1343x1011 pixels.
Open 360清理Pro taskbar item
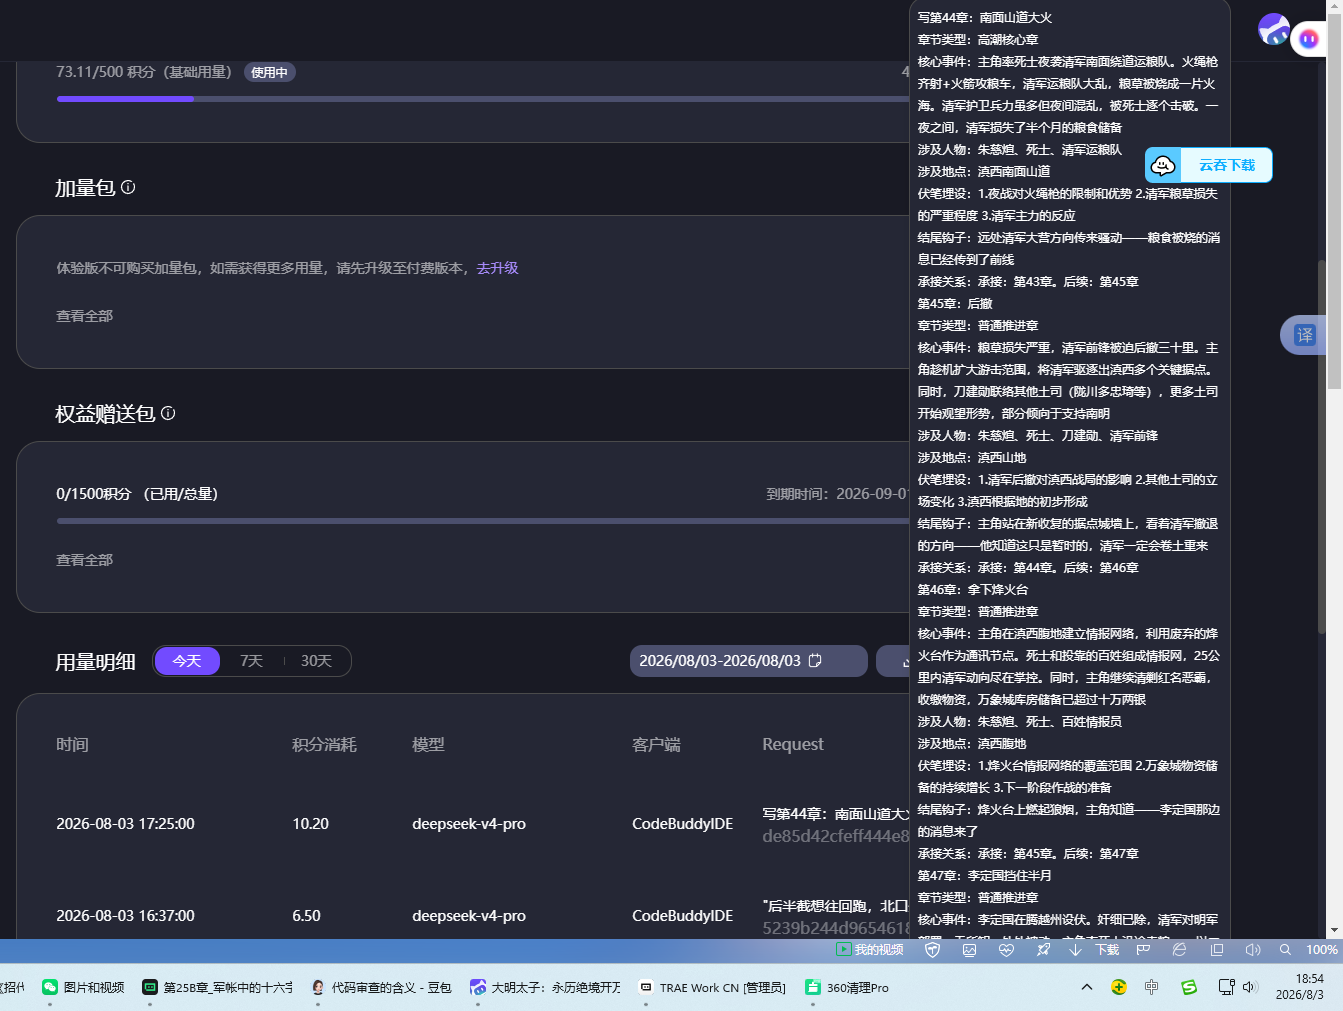pos(847,987)
